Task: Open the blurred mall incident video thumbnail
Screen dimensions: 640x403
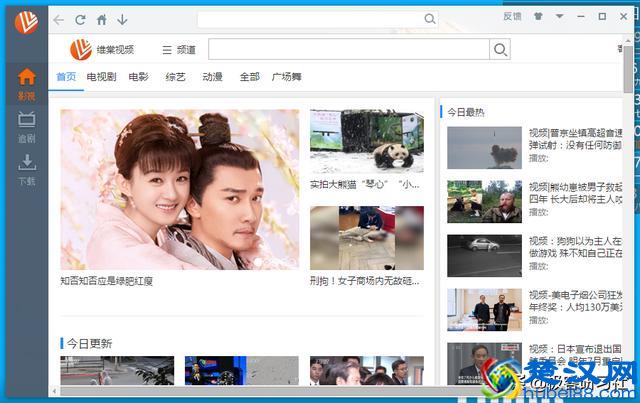Action: click(367, 238)
